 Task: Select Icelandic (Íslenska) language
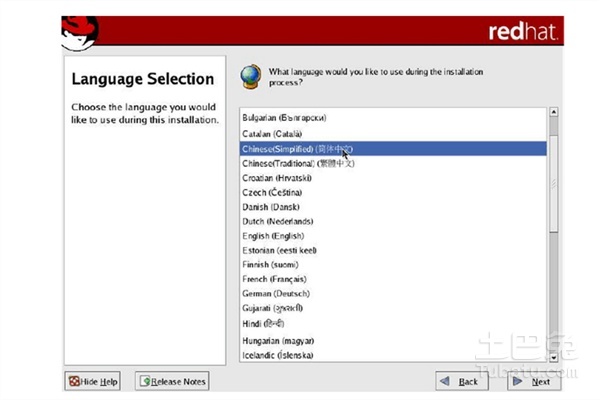click(x=393, y=355)
